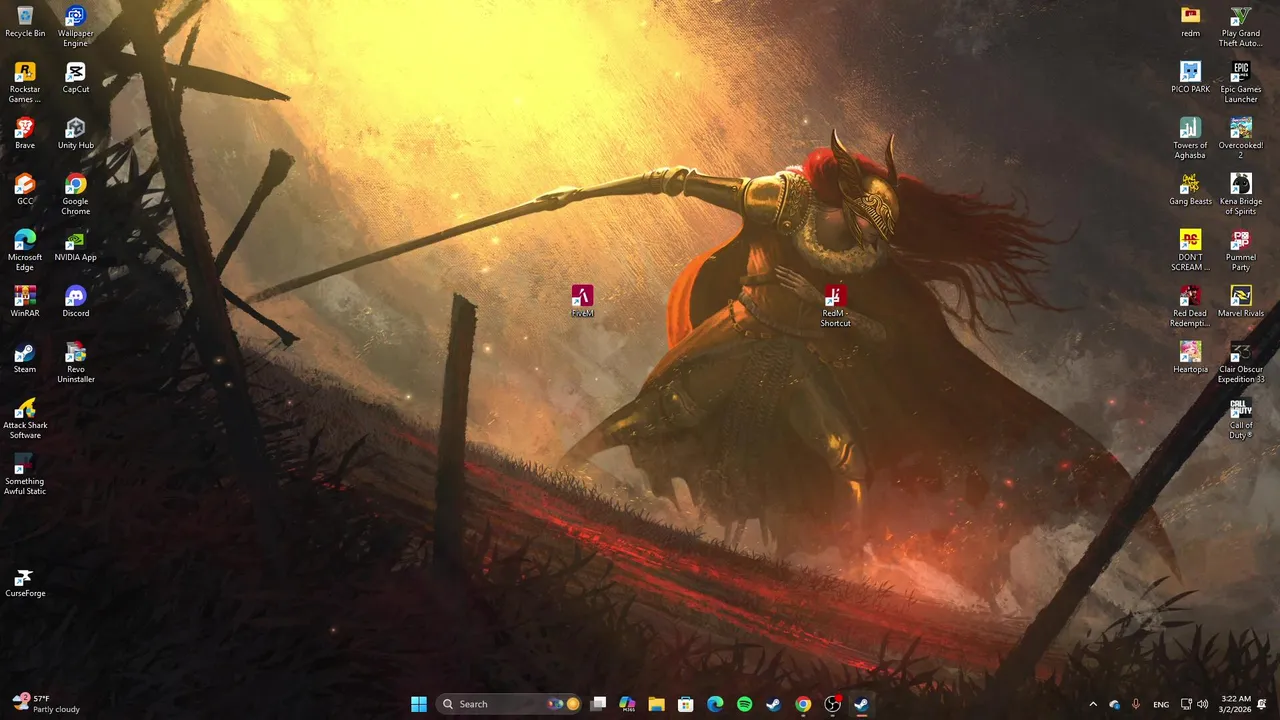Open the Recycle Bin desktop icon
This screenshot has height=720, width=1280.
[x=25, y=22]
